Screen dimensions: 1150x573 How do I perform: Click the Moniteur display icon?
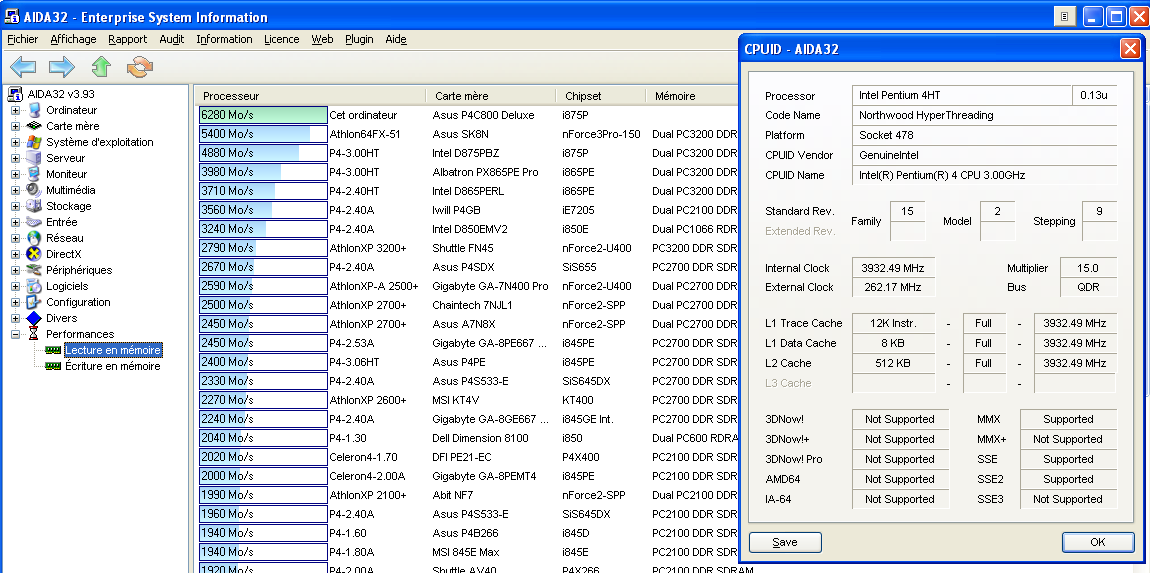[34, 174]
